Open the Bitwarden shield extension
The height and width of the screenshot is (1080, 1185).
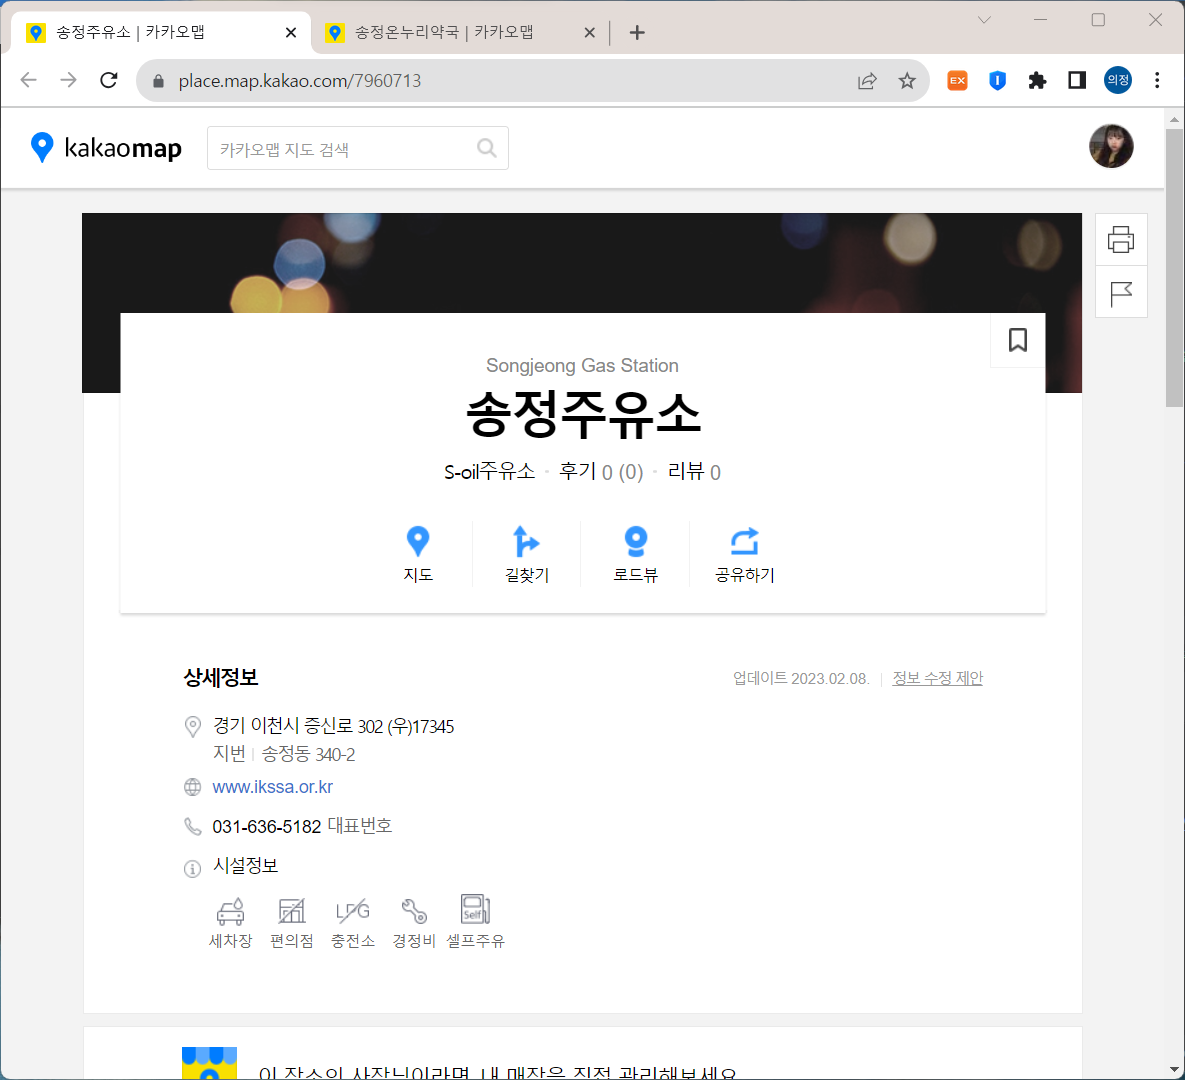pyautogui.click(x=998, y=80)
